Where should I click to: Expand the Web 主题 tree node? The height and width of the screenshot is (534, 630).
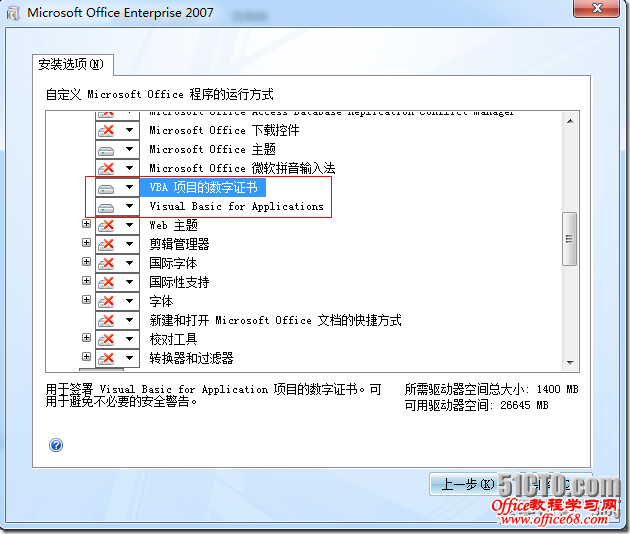[86, 223]
